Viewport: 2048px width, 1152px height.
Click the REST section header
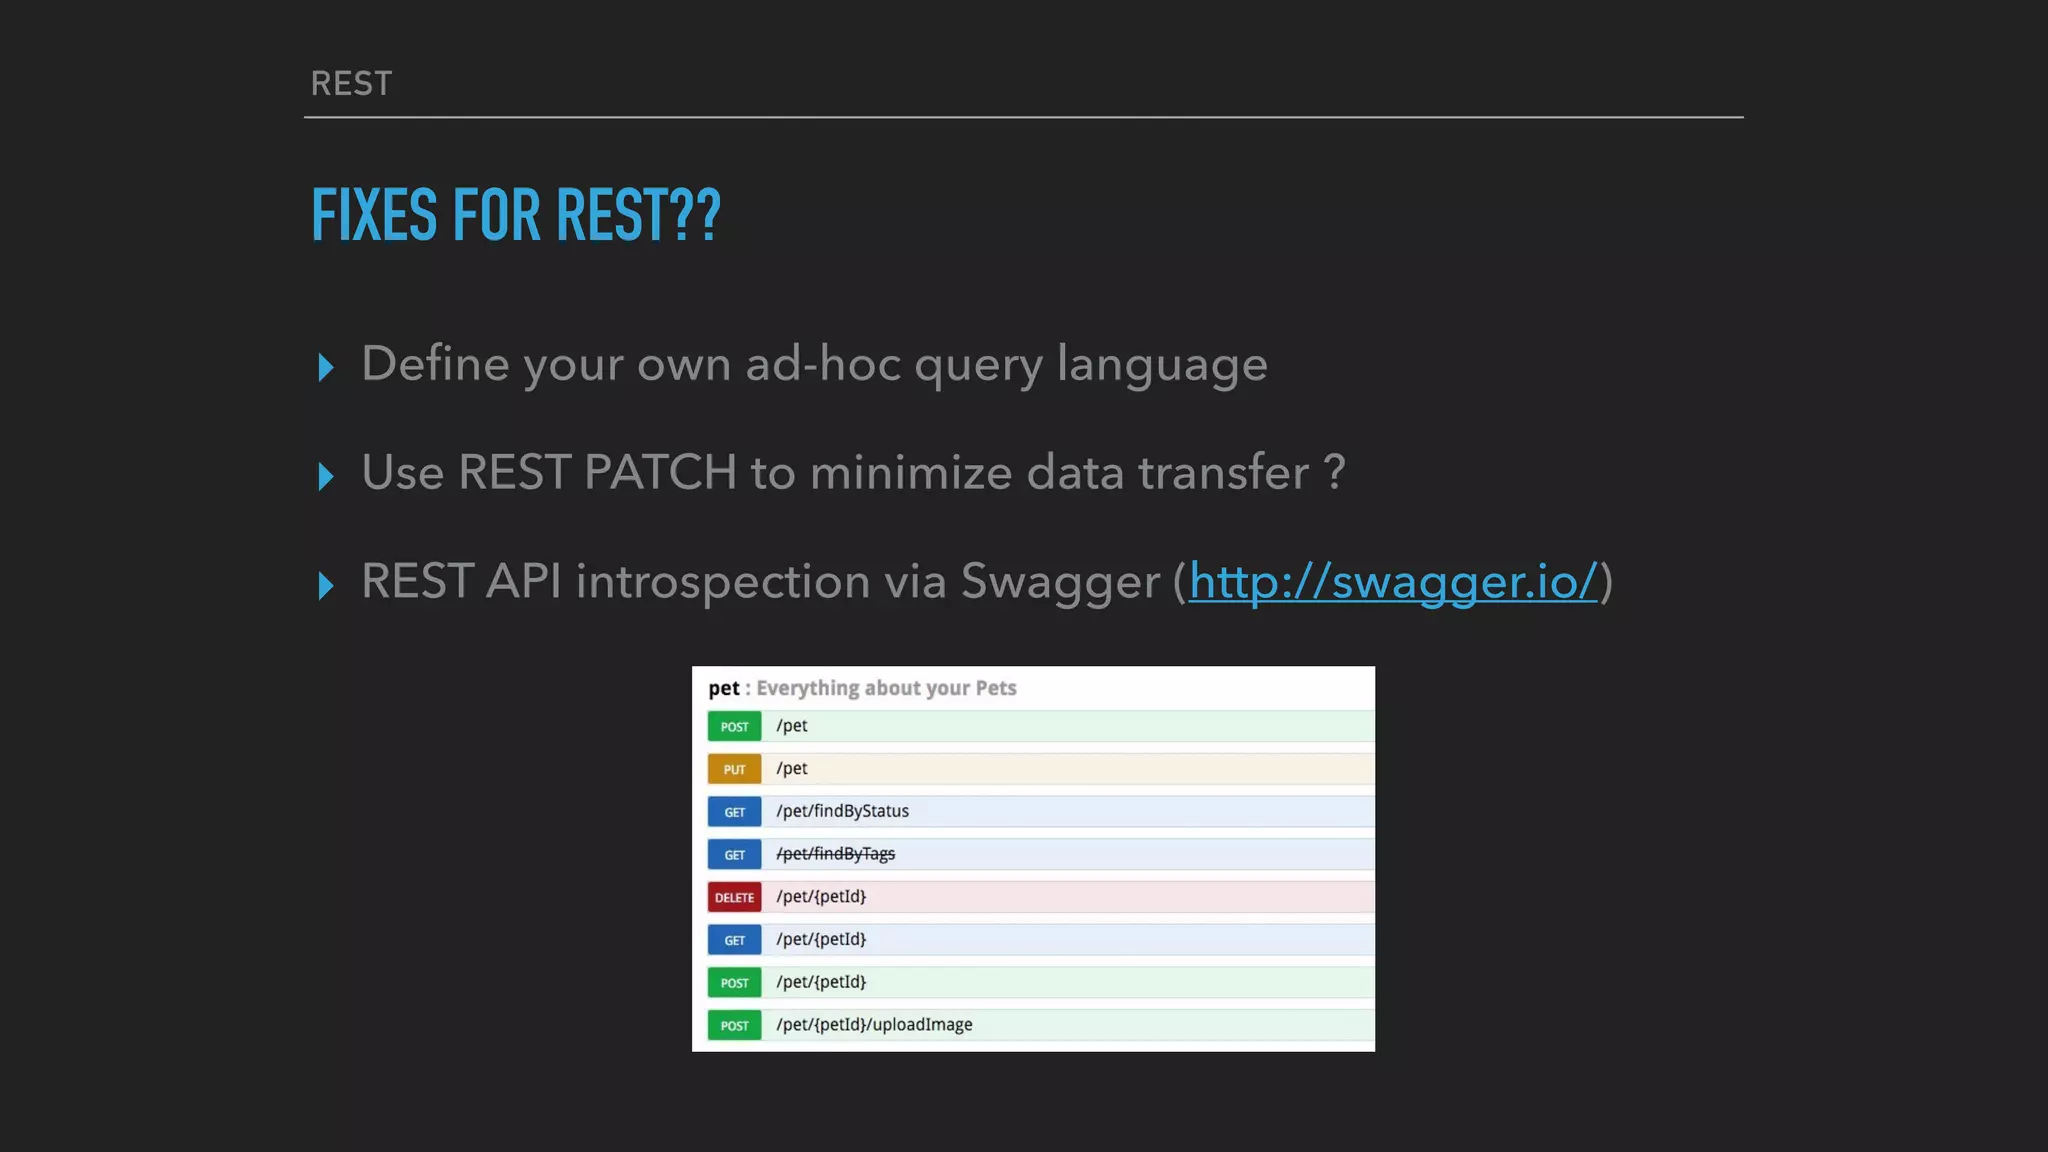pos(351,84)
